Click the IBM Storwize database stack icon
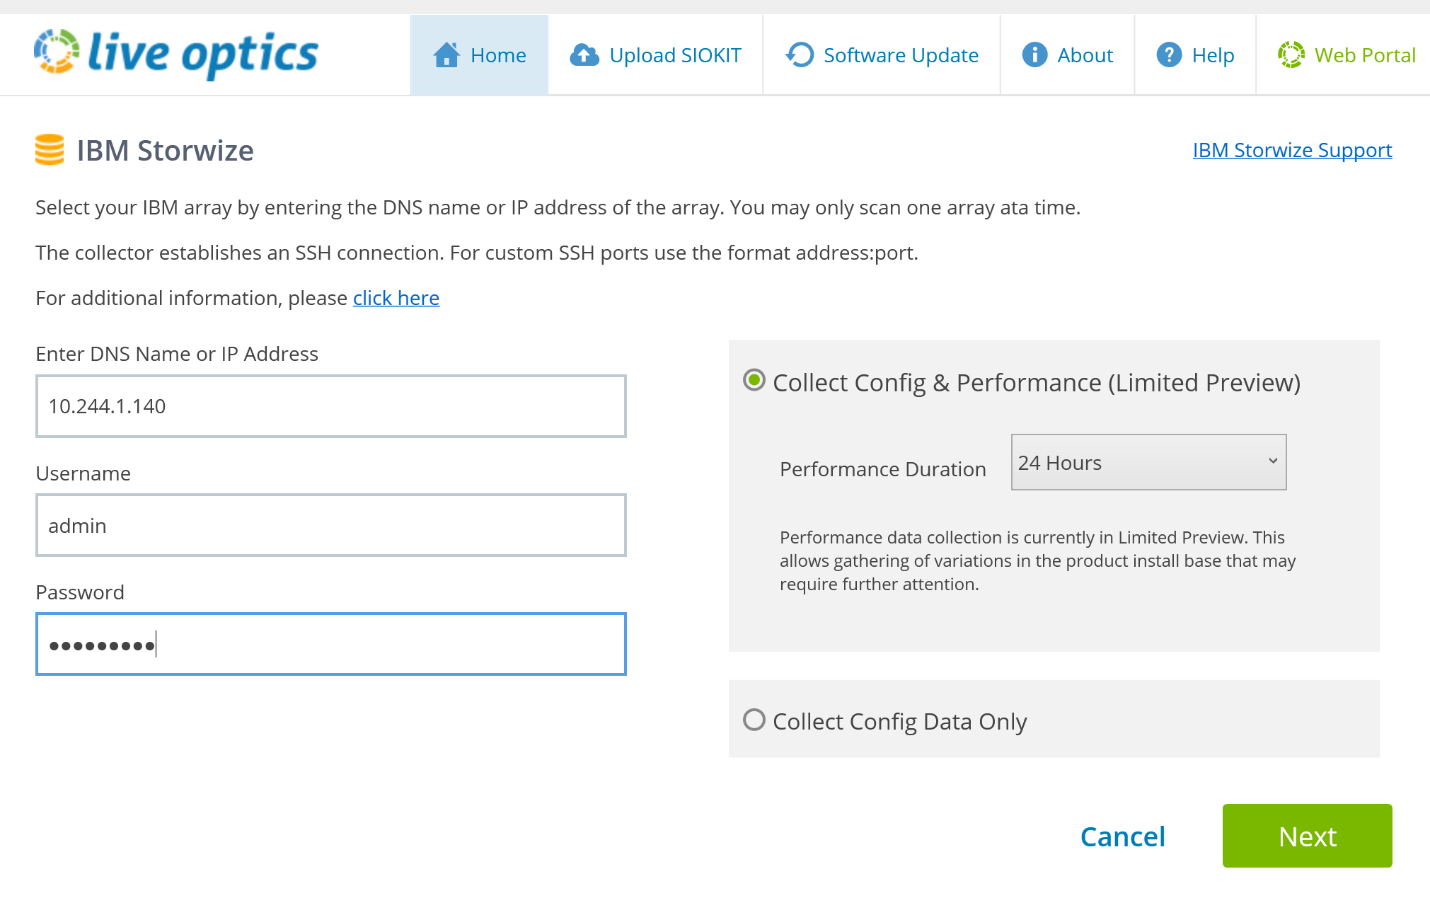 coord(49,150)
